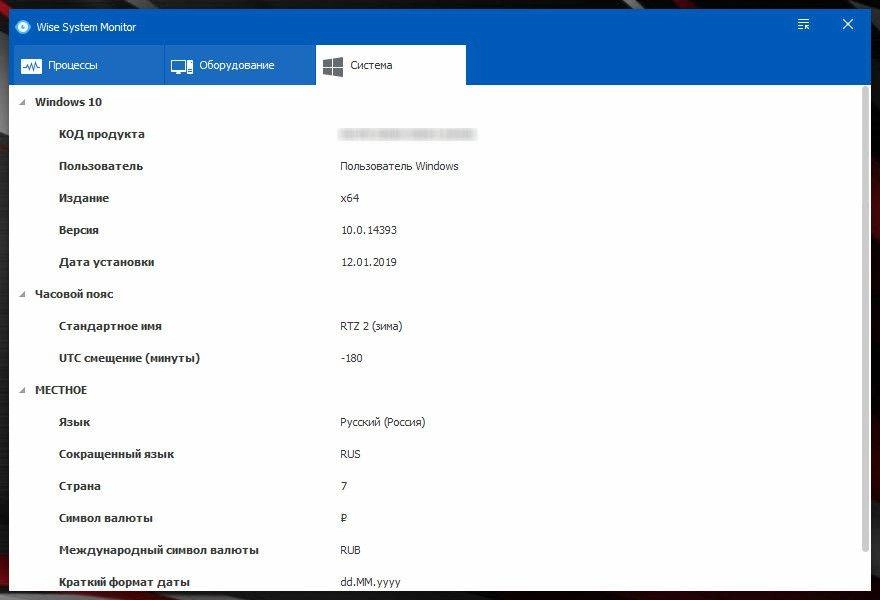Click the -180 offset value
Viewport: 880px width, 600px height.
coord(351,358)
